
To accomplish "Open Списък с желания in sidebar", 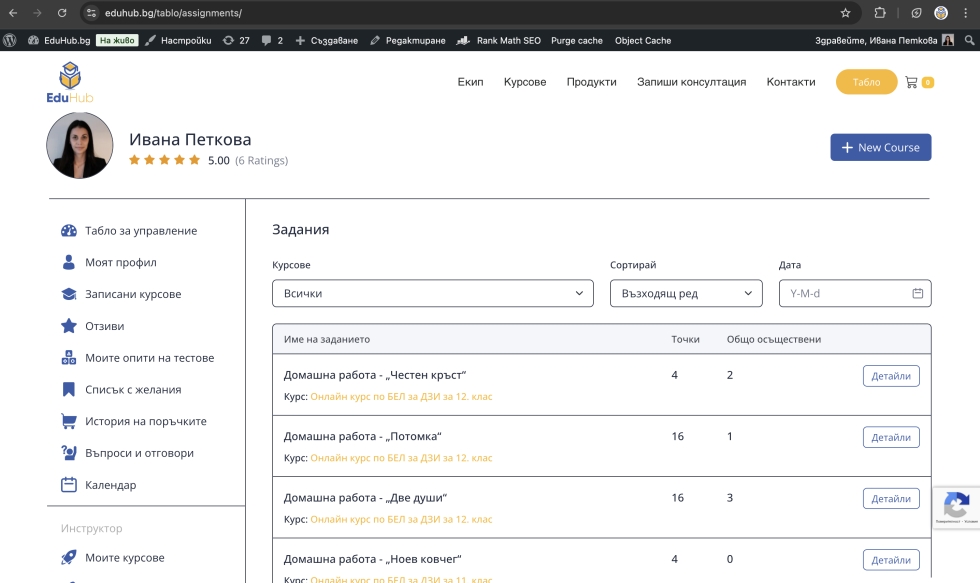I will (132, 390).
